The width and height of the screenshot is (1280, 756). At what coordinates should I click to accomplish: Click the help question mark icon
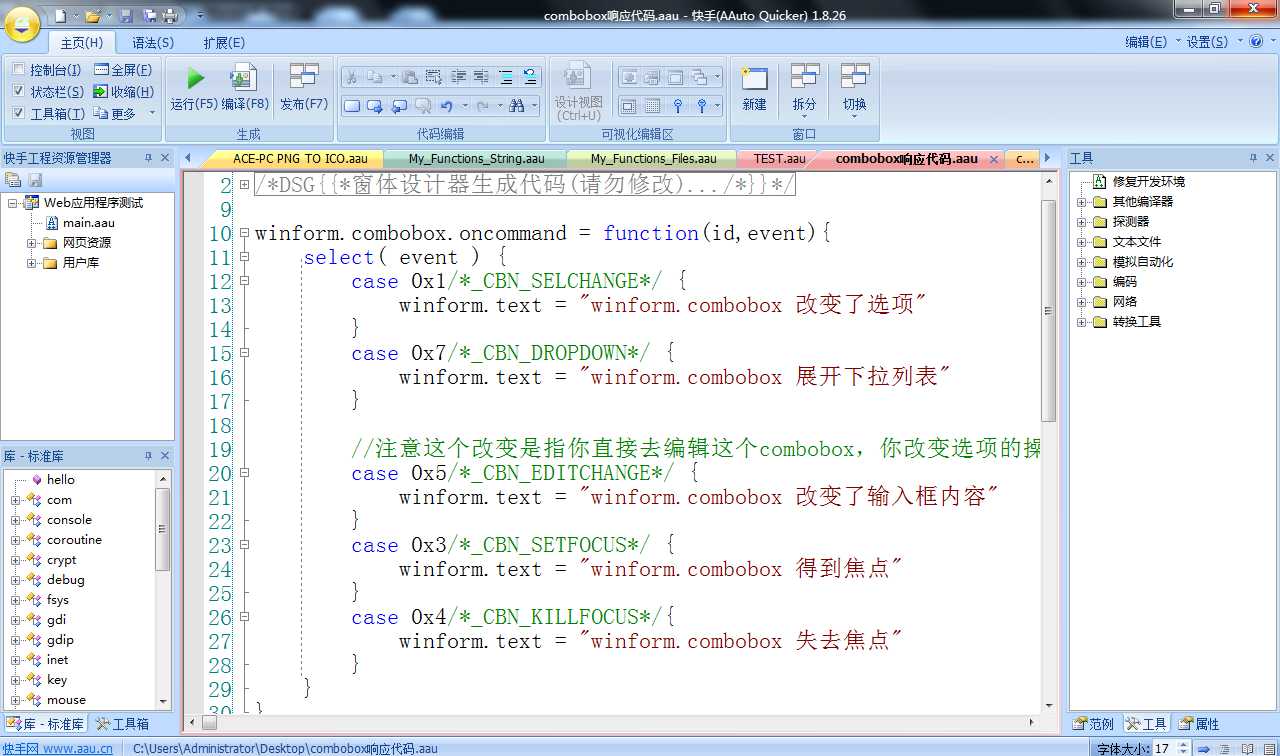coord(1256,41)
